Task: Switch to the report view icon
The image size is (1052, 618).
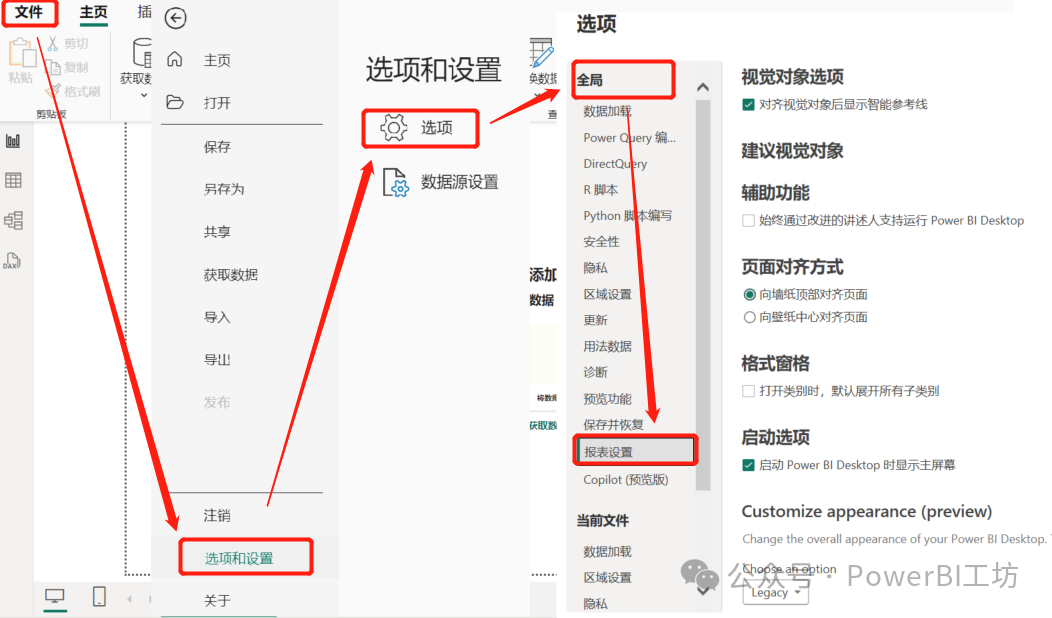Action: 13,140
